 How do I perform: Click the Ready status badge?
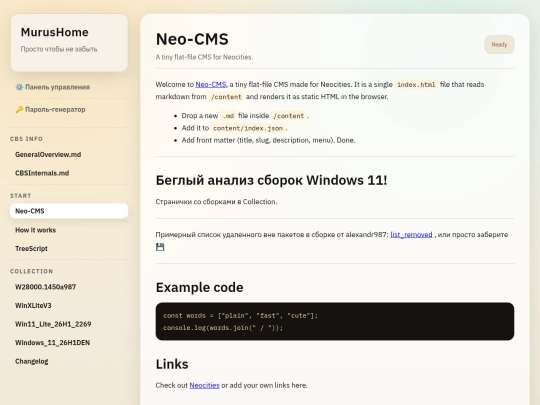click(x=499, y=44)
